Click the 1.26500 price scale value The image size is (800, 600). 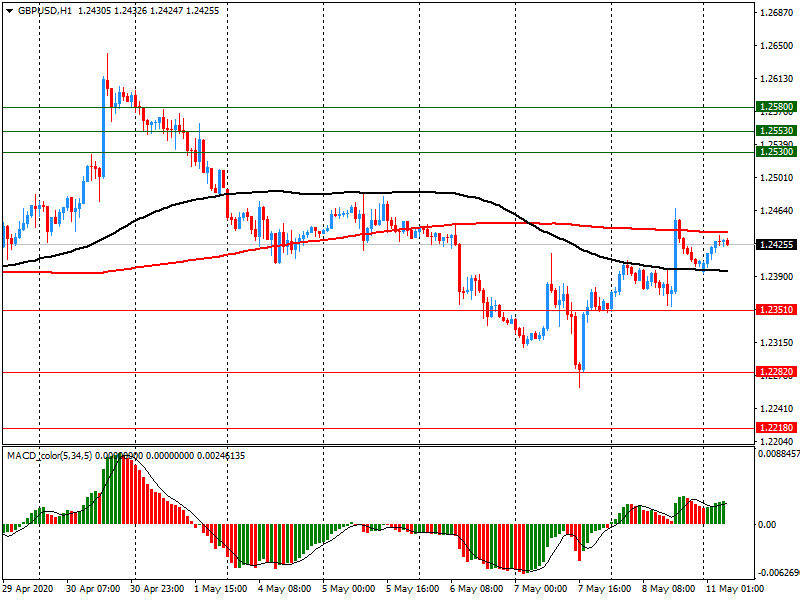(x=777, y=46)
